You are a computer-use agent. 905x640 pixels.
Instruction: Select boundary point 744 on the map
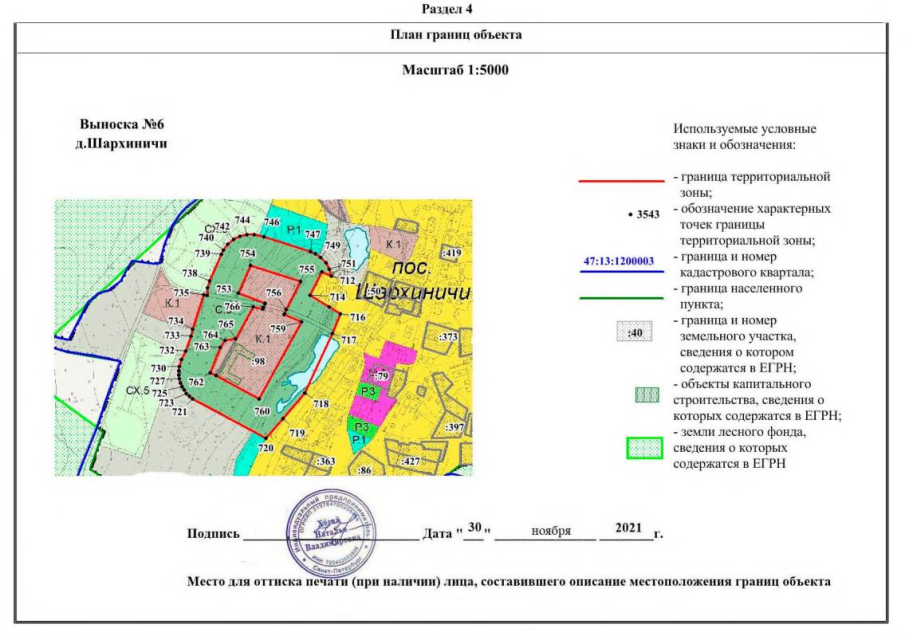pos(242,220)
